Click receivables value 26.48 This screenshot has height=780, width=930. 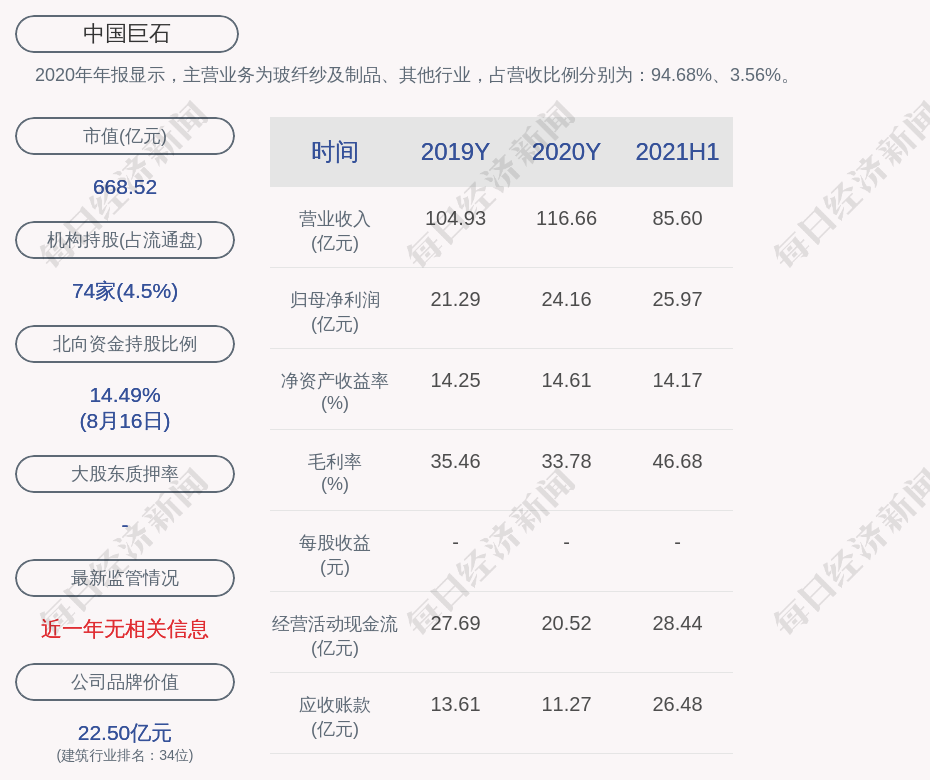click(677, 705)
